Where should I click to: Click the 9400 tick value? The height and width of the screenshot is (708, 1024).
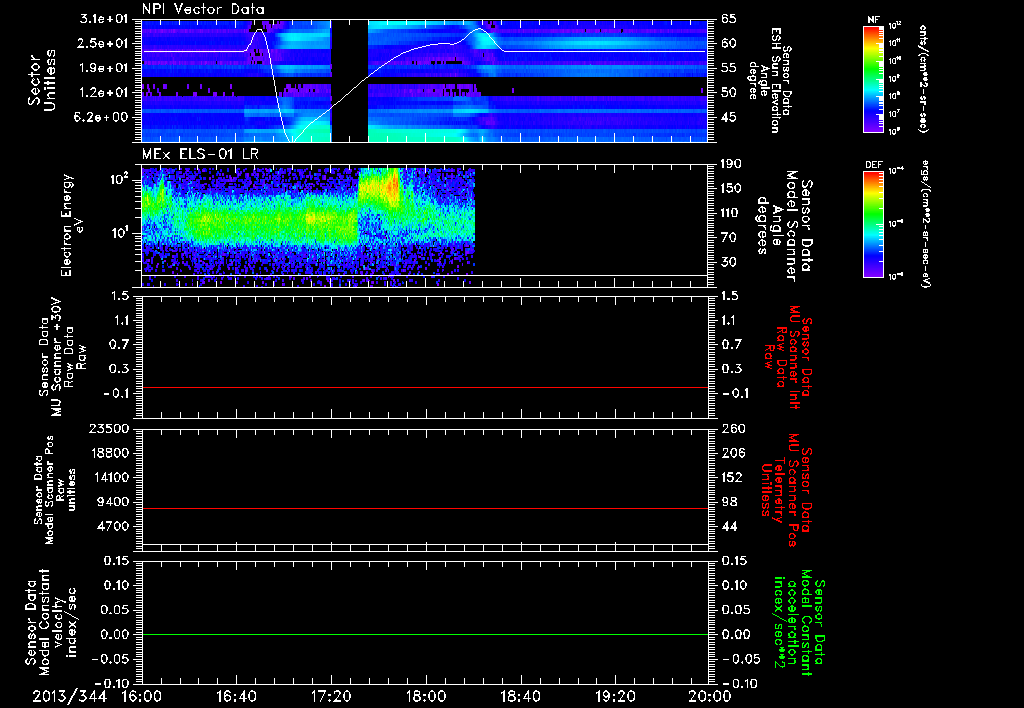(x=113, y=502)
